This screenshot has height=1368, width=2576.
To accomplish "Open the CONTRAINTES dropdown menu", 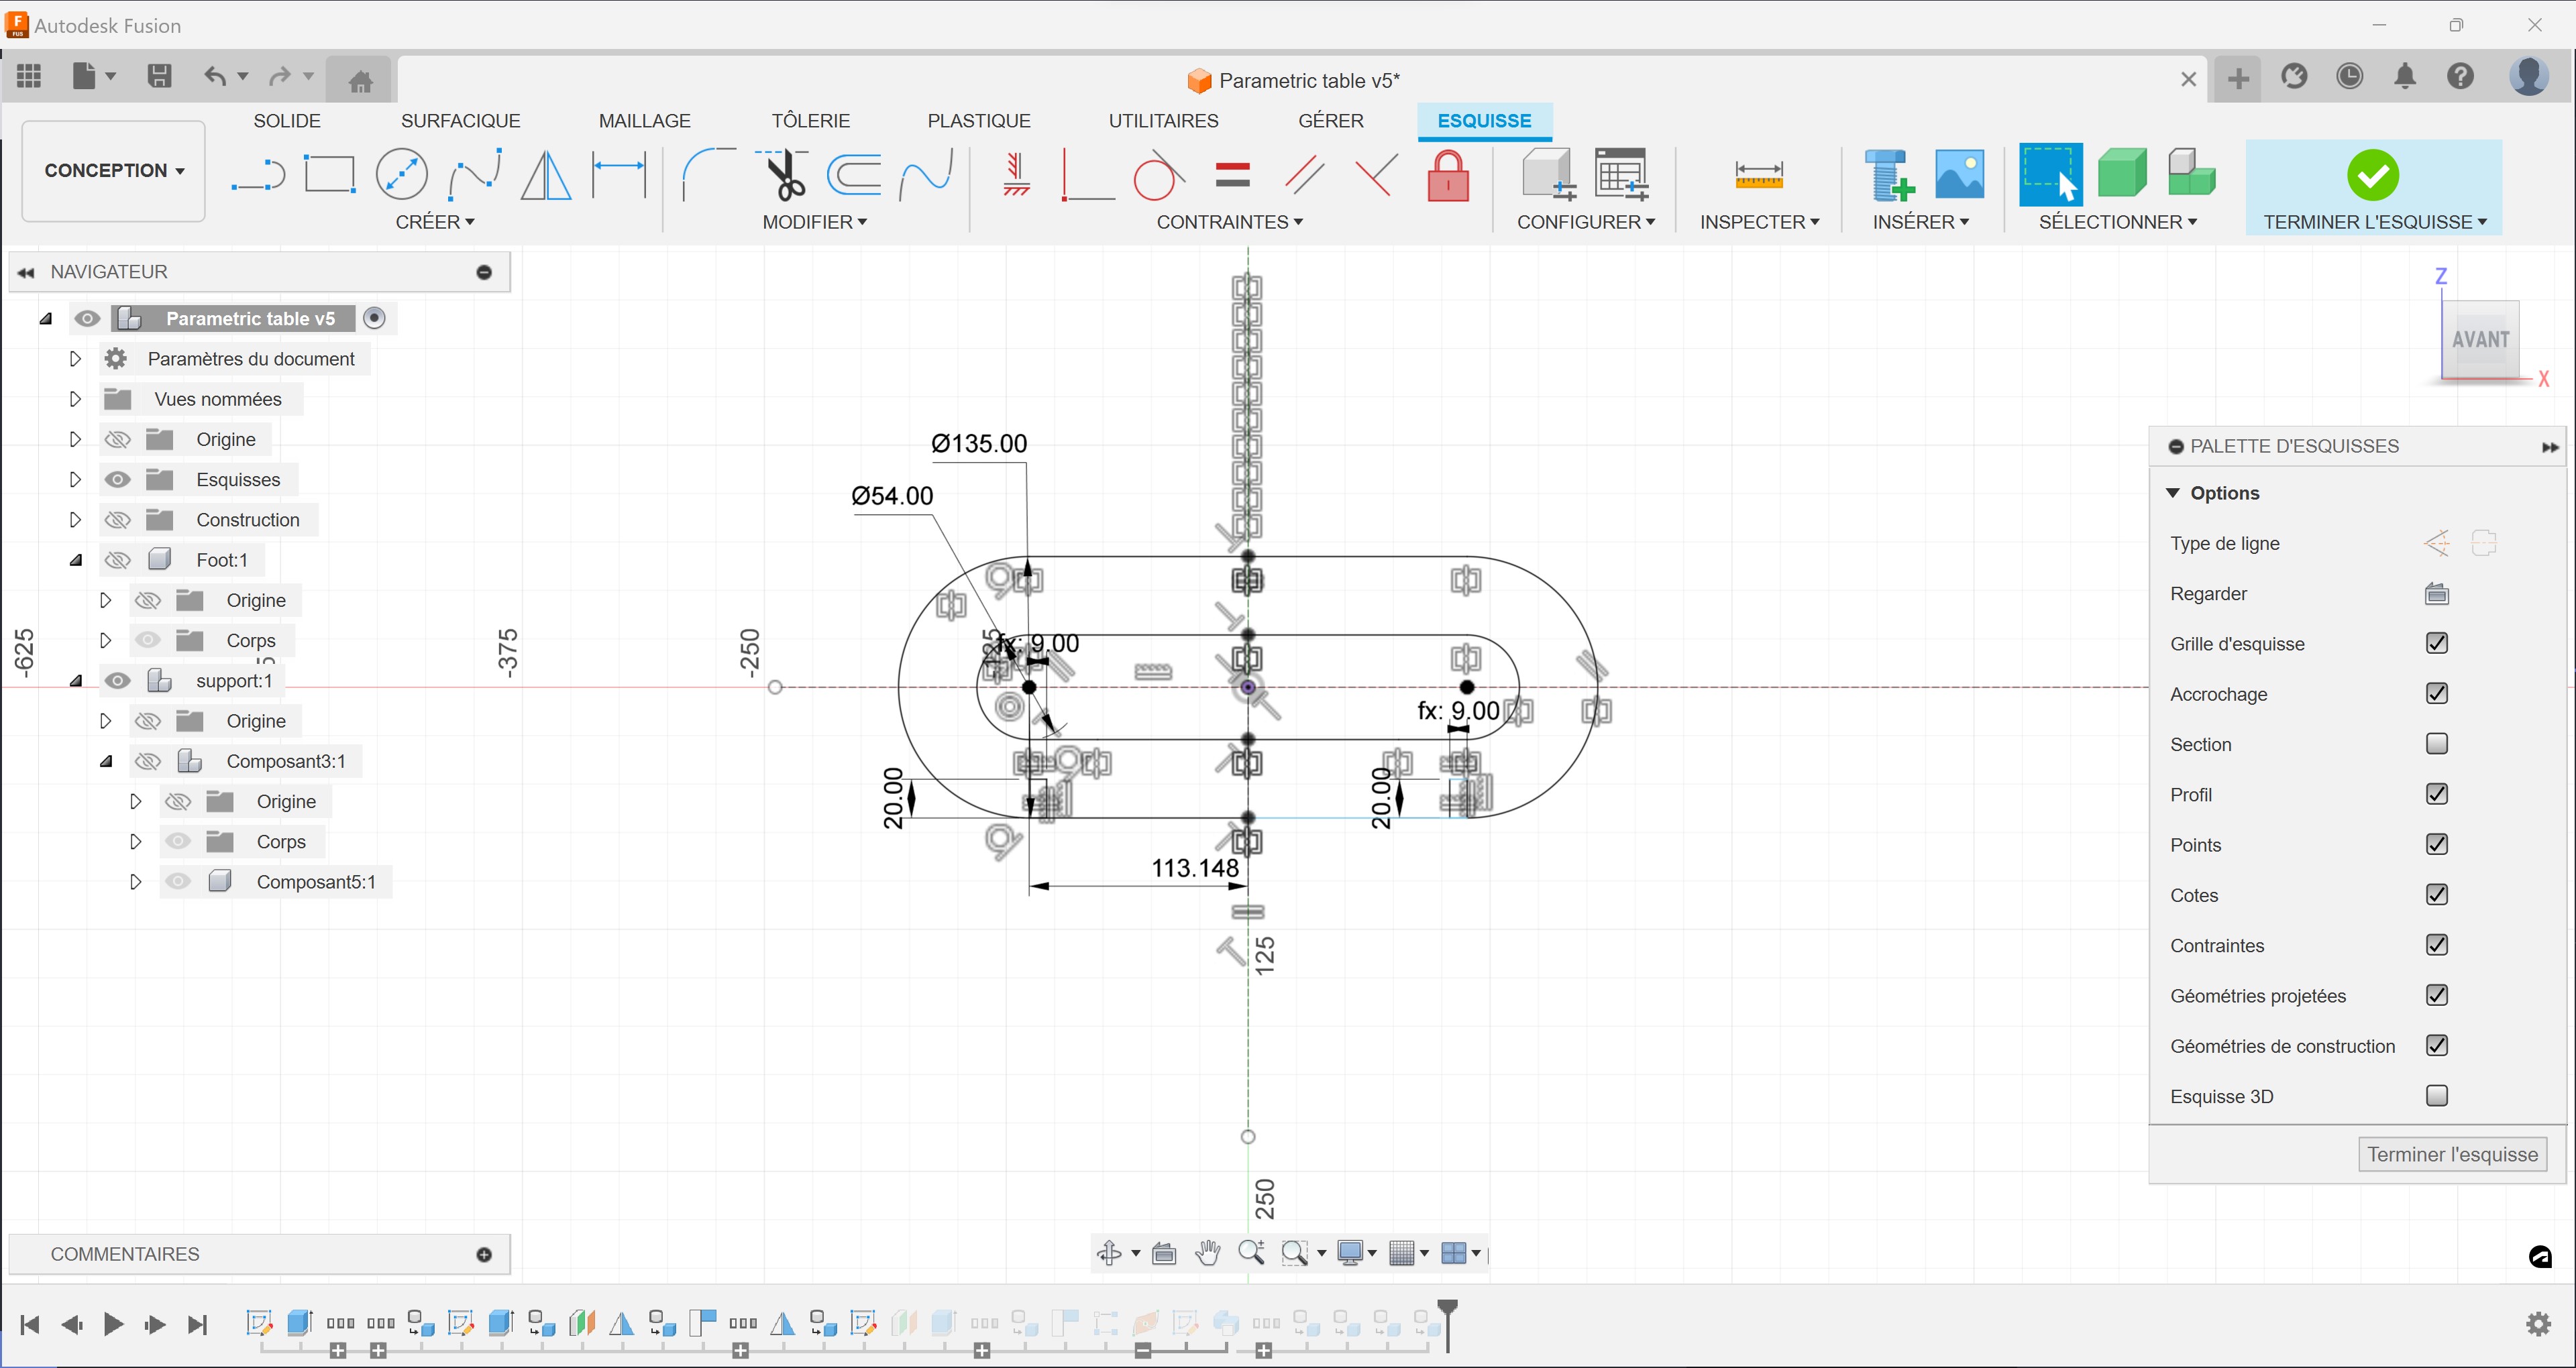I will [1230, 222].
